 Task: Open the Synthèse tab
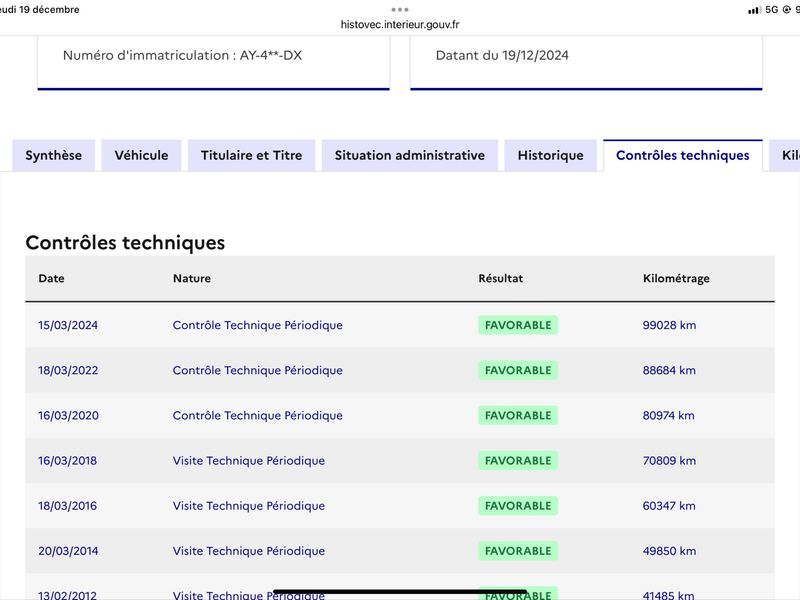click(54, 155)
